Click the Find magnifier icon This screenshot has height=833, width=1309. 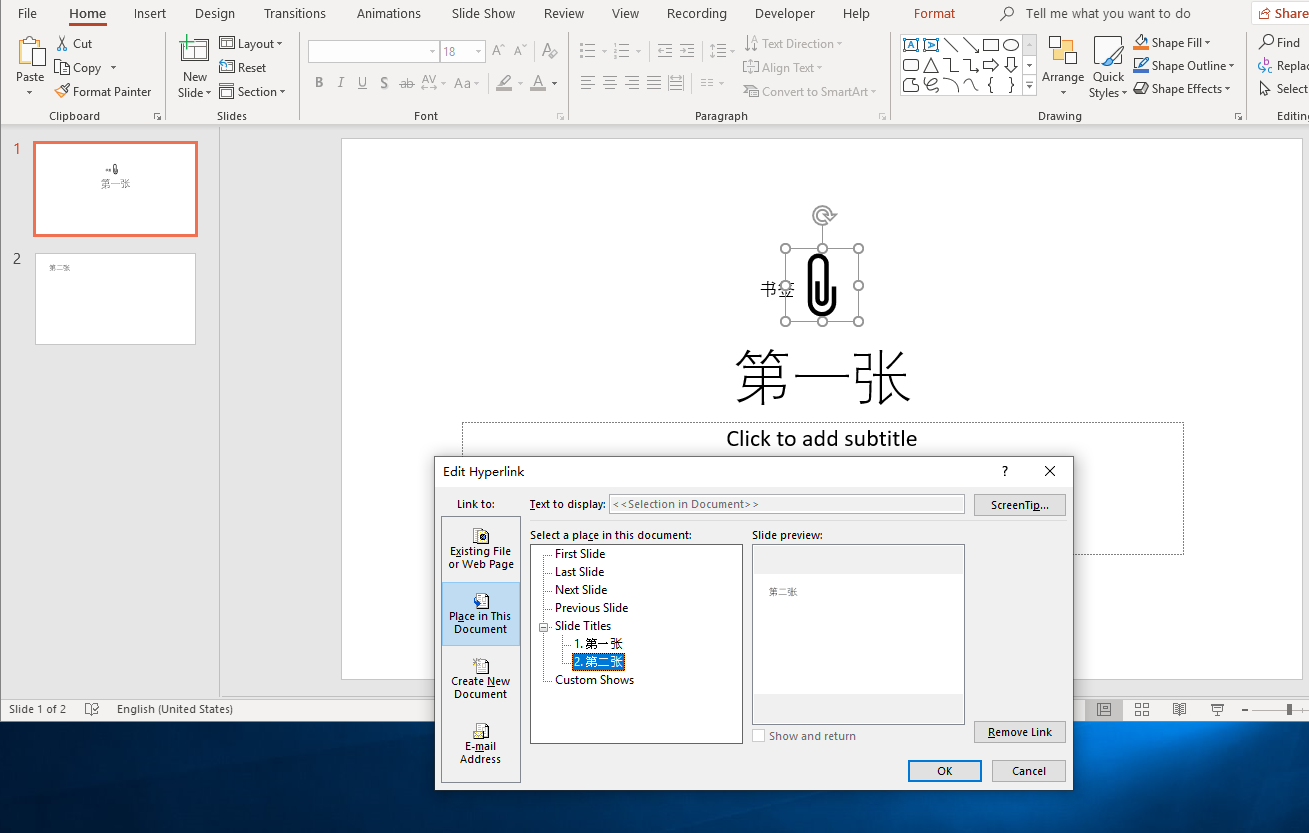[1266, 42]
